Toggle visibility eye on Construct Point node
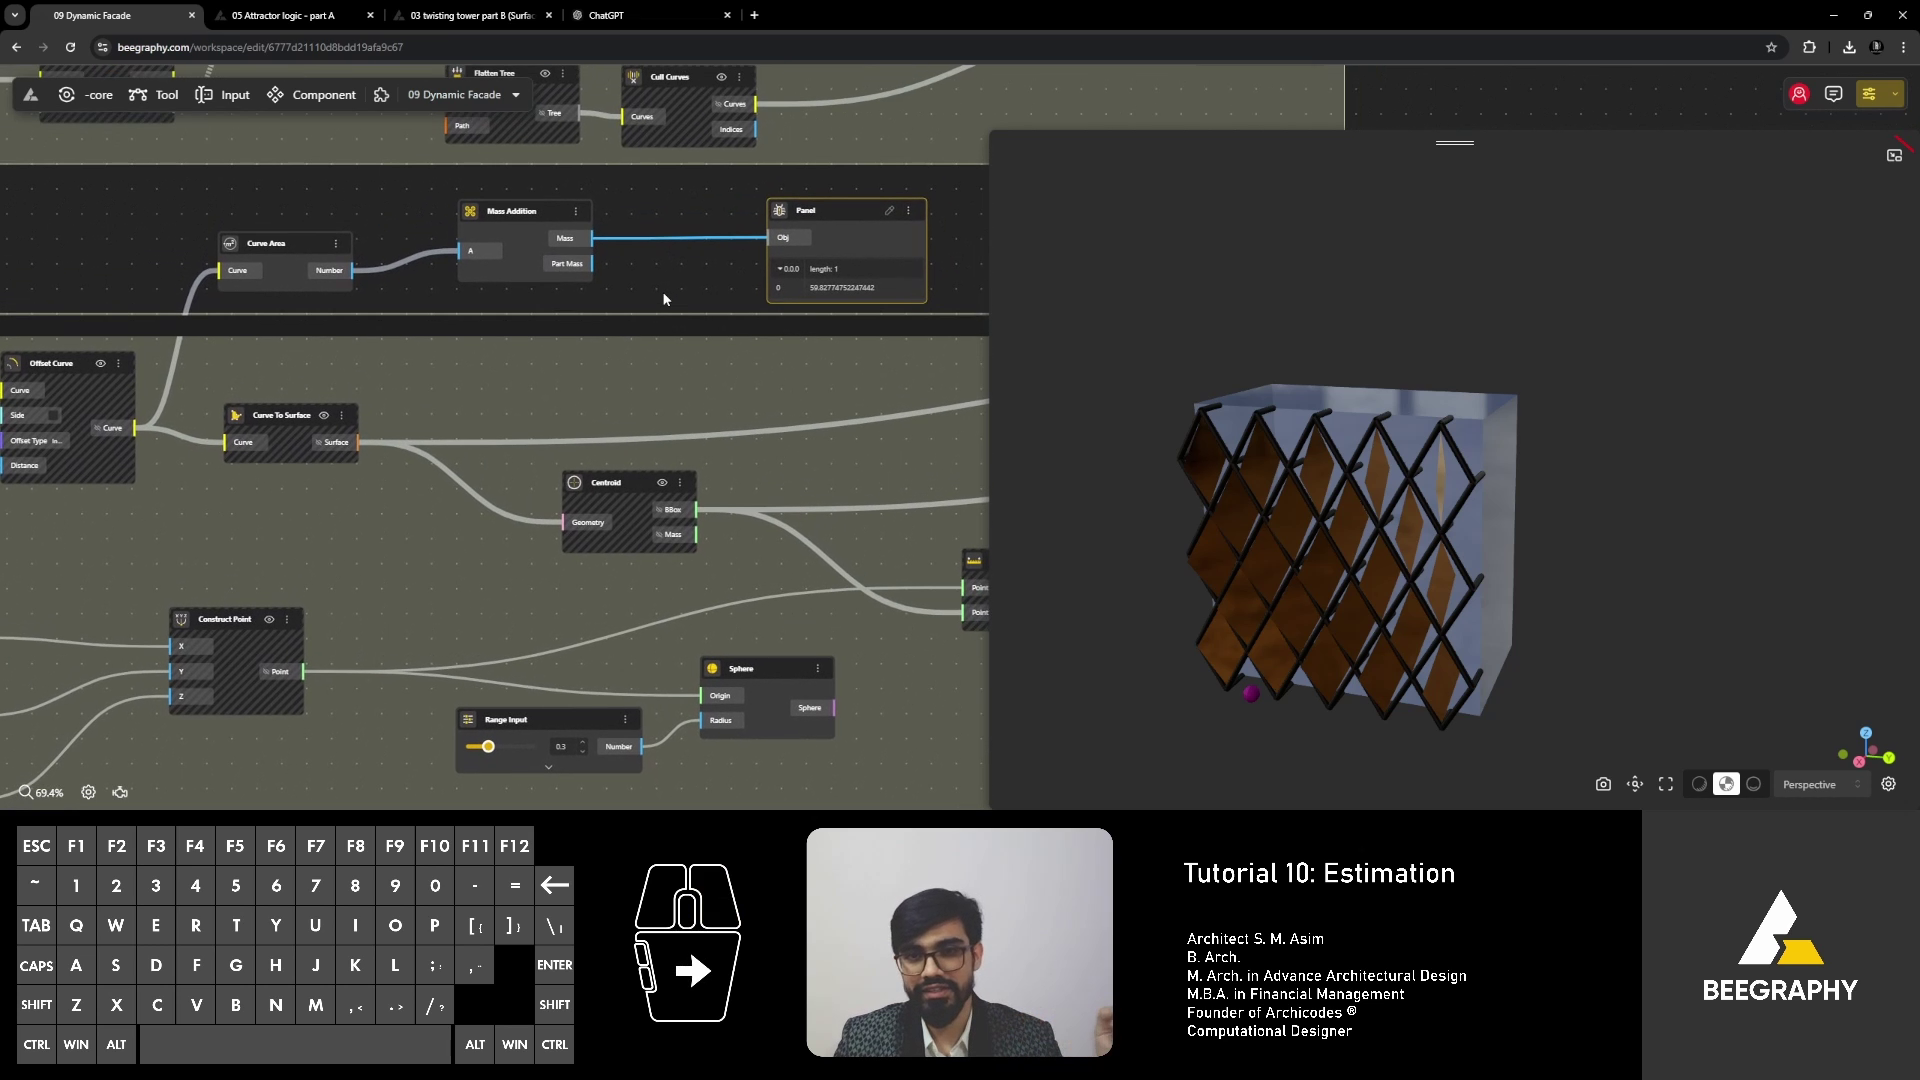 point(269,619)
